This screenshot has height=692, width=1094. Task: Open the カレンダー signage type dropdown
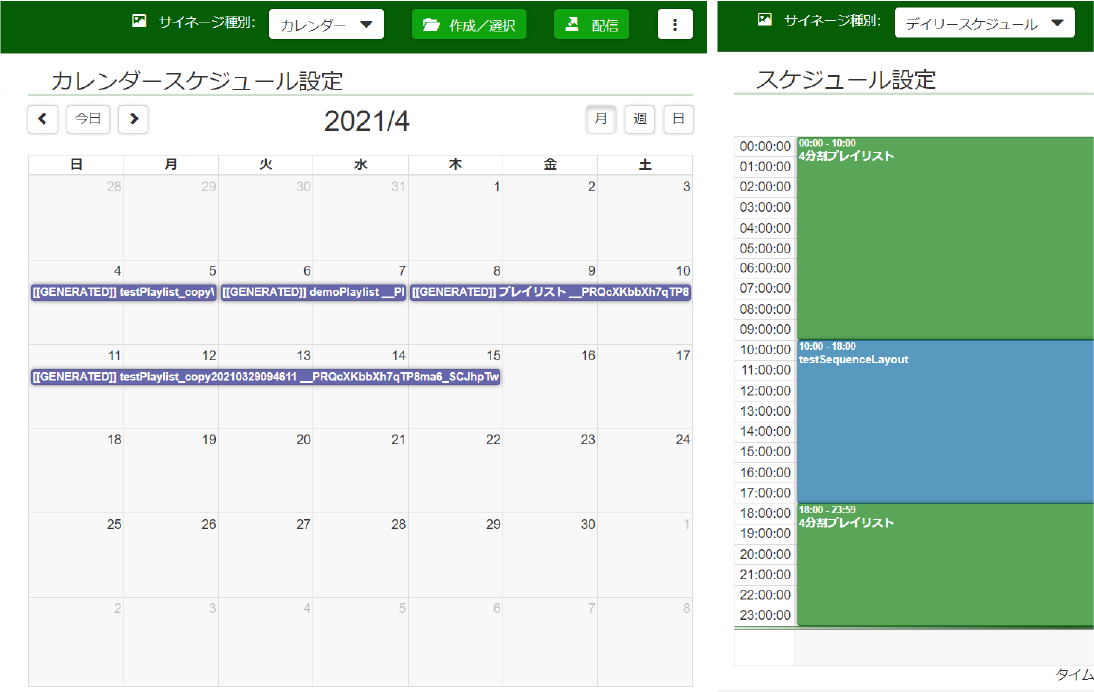(326, 25)
